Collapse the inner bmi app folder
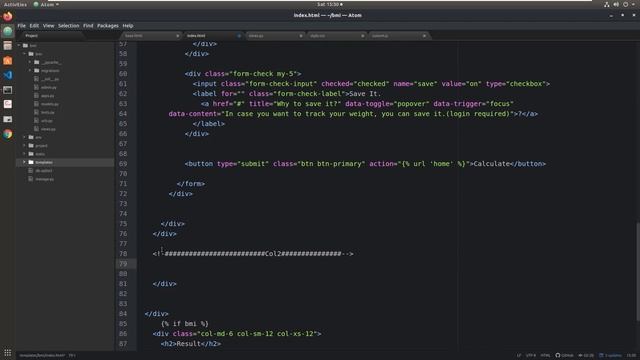The width and height of the screenshot is (640, 360). [x=24, y=54]
